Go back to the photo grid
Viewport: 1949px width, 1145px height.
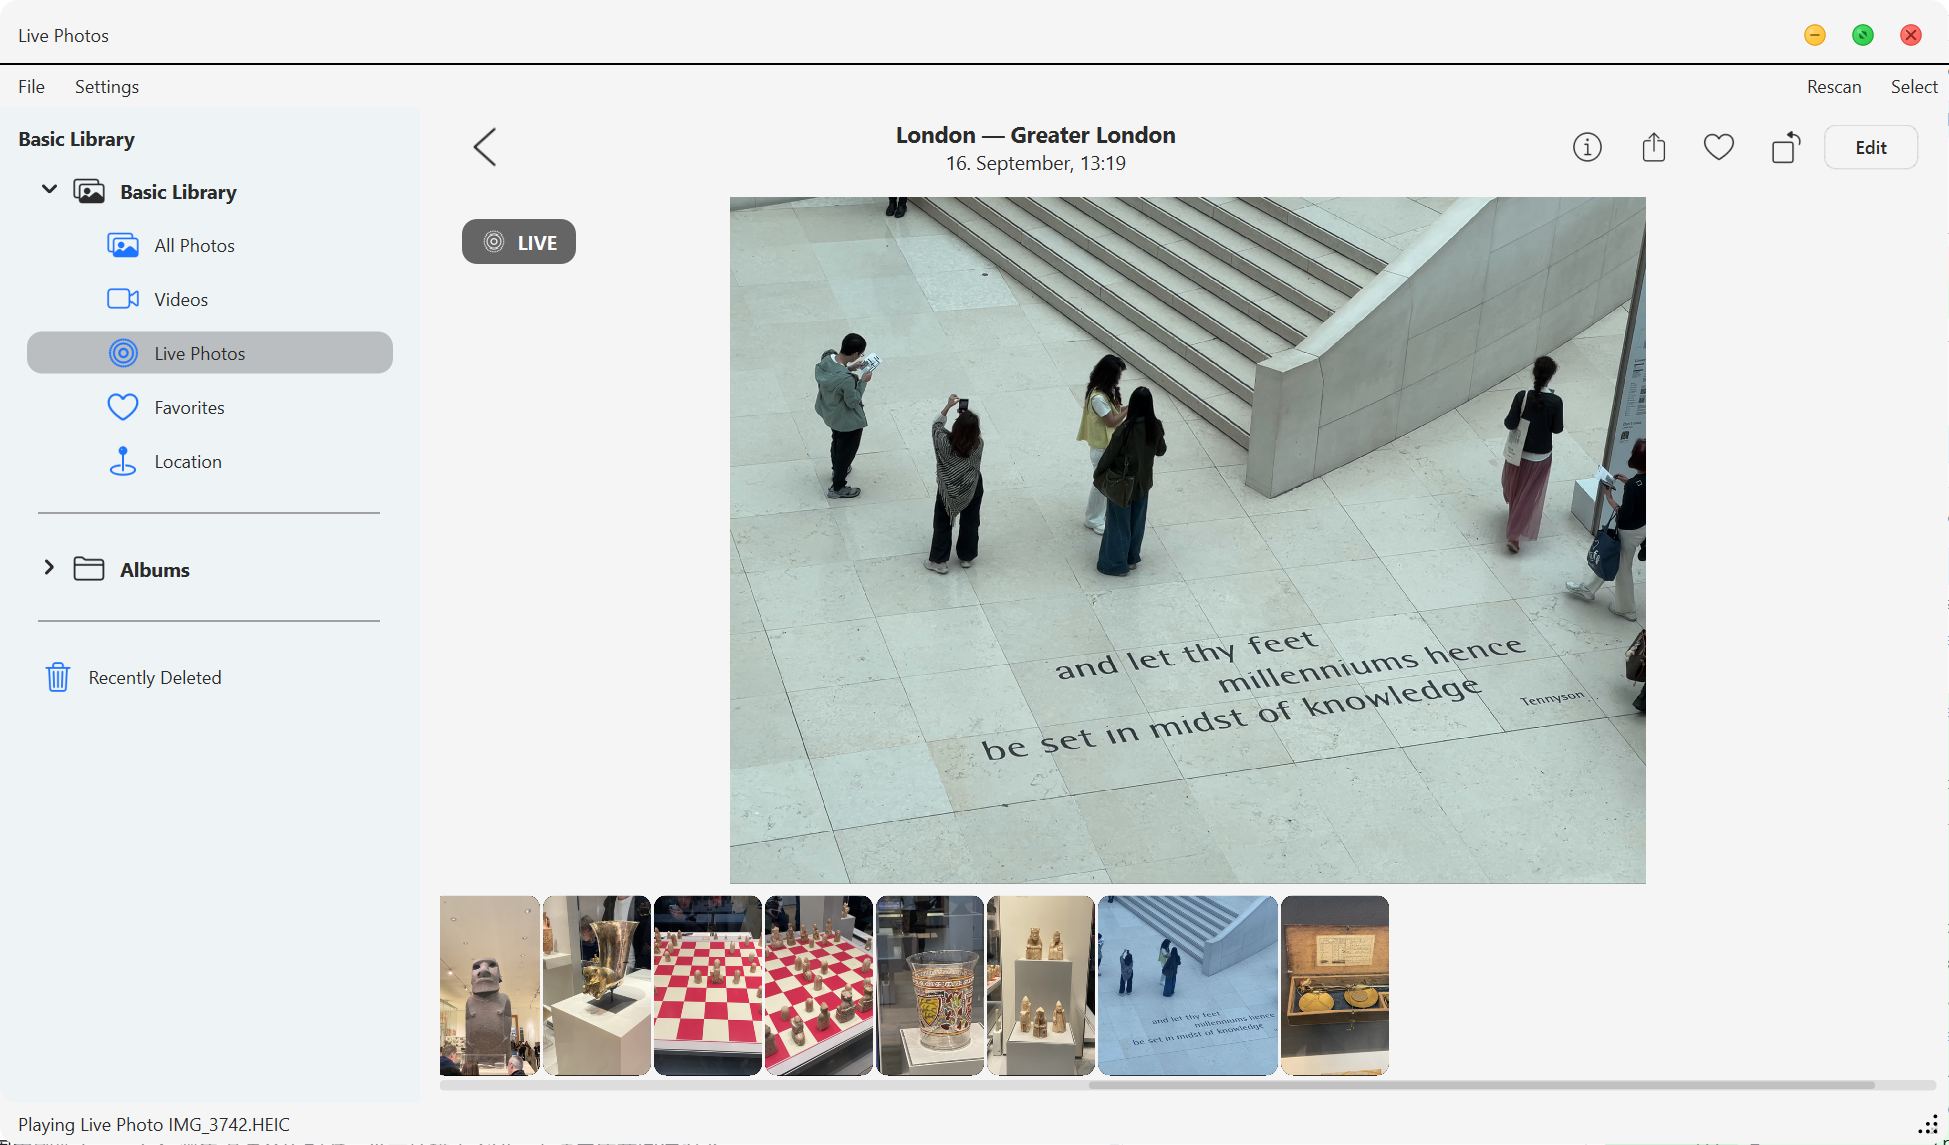(484, 146)
